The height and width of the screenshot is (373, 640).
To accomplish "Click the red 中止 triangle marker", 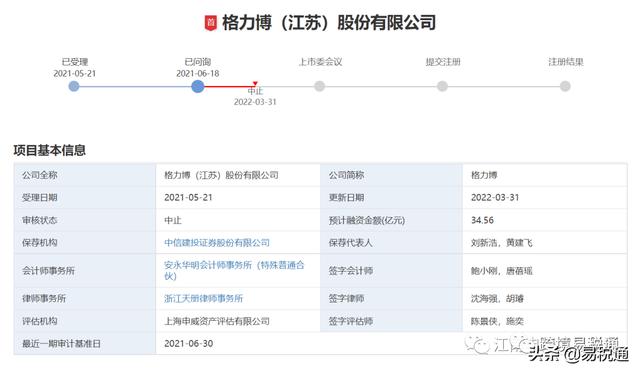I will click(255, 84).
